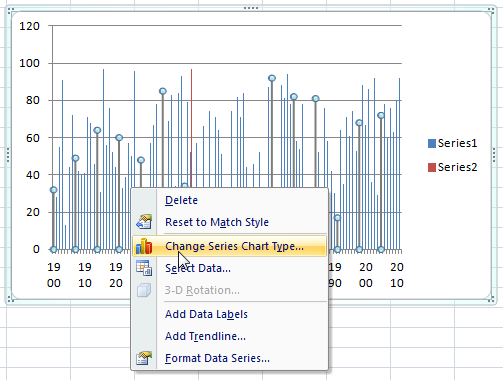This screenshot has height=380, width=503.
Task: Open Select Data... menu entry
Action: tap(198, 268)
